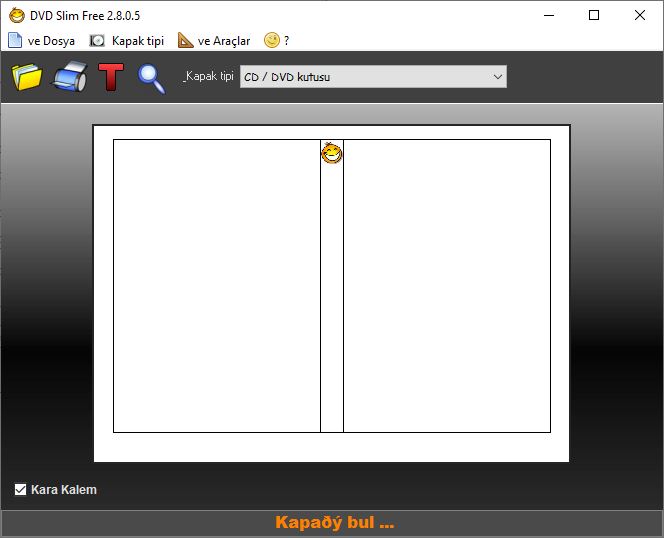Expand the CD / DVD kutusu dropdown
The width and height of the screenshot is (664, 538).
pos(373,77)
